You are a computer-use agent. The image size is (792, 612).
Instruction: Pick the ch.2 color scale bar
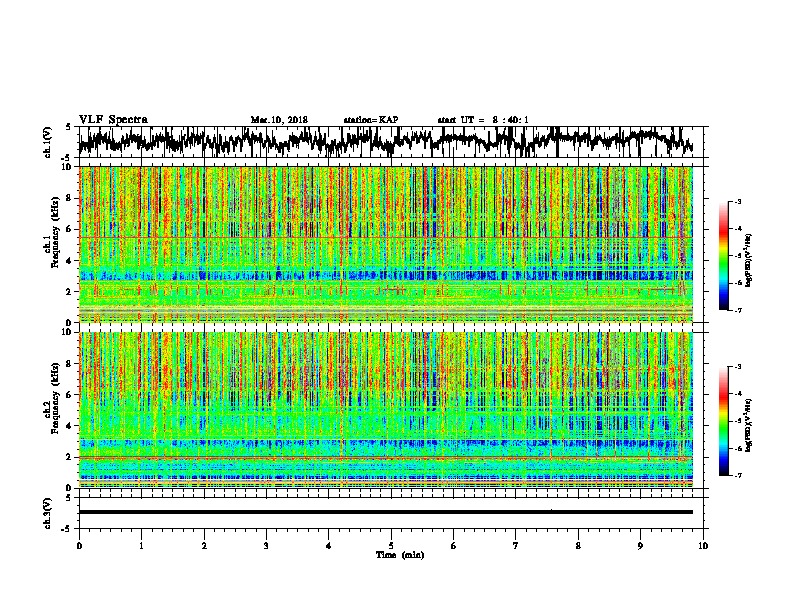[723, 421]
